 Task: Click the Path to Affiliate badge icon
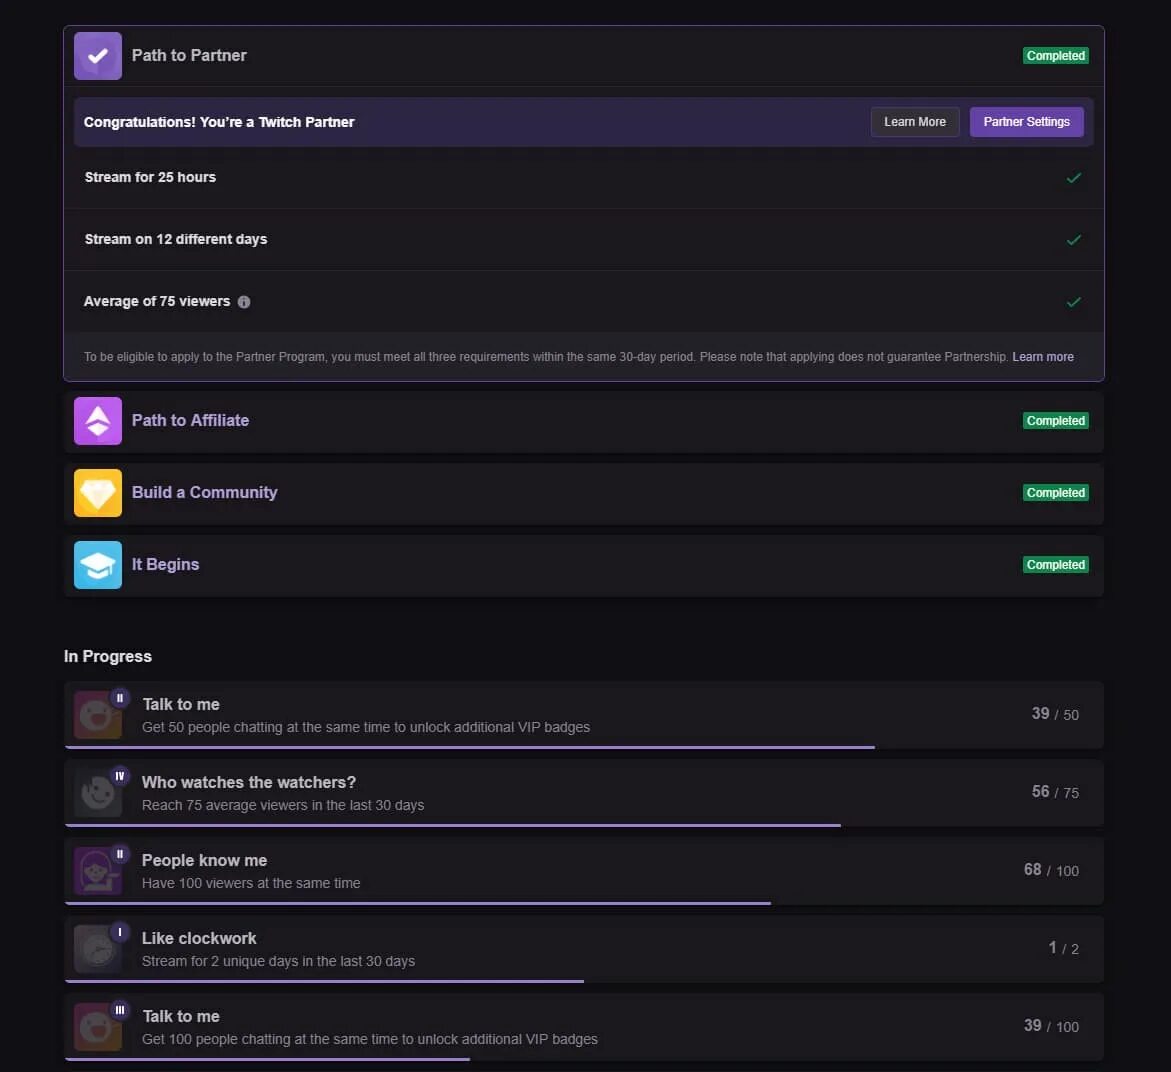97,421
